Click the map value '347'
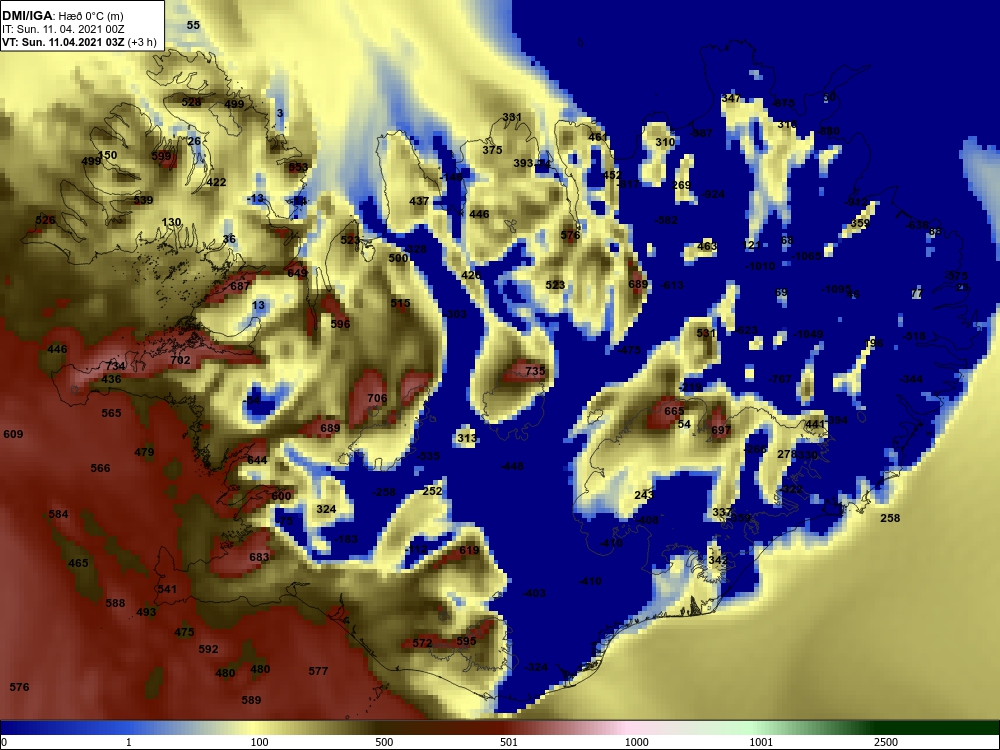Screen dimensions: 1000x750 731,98
